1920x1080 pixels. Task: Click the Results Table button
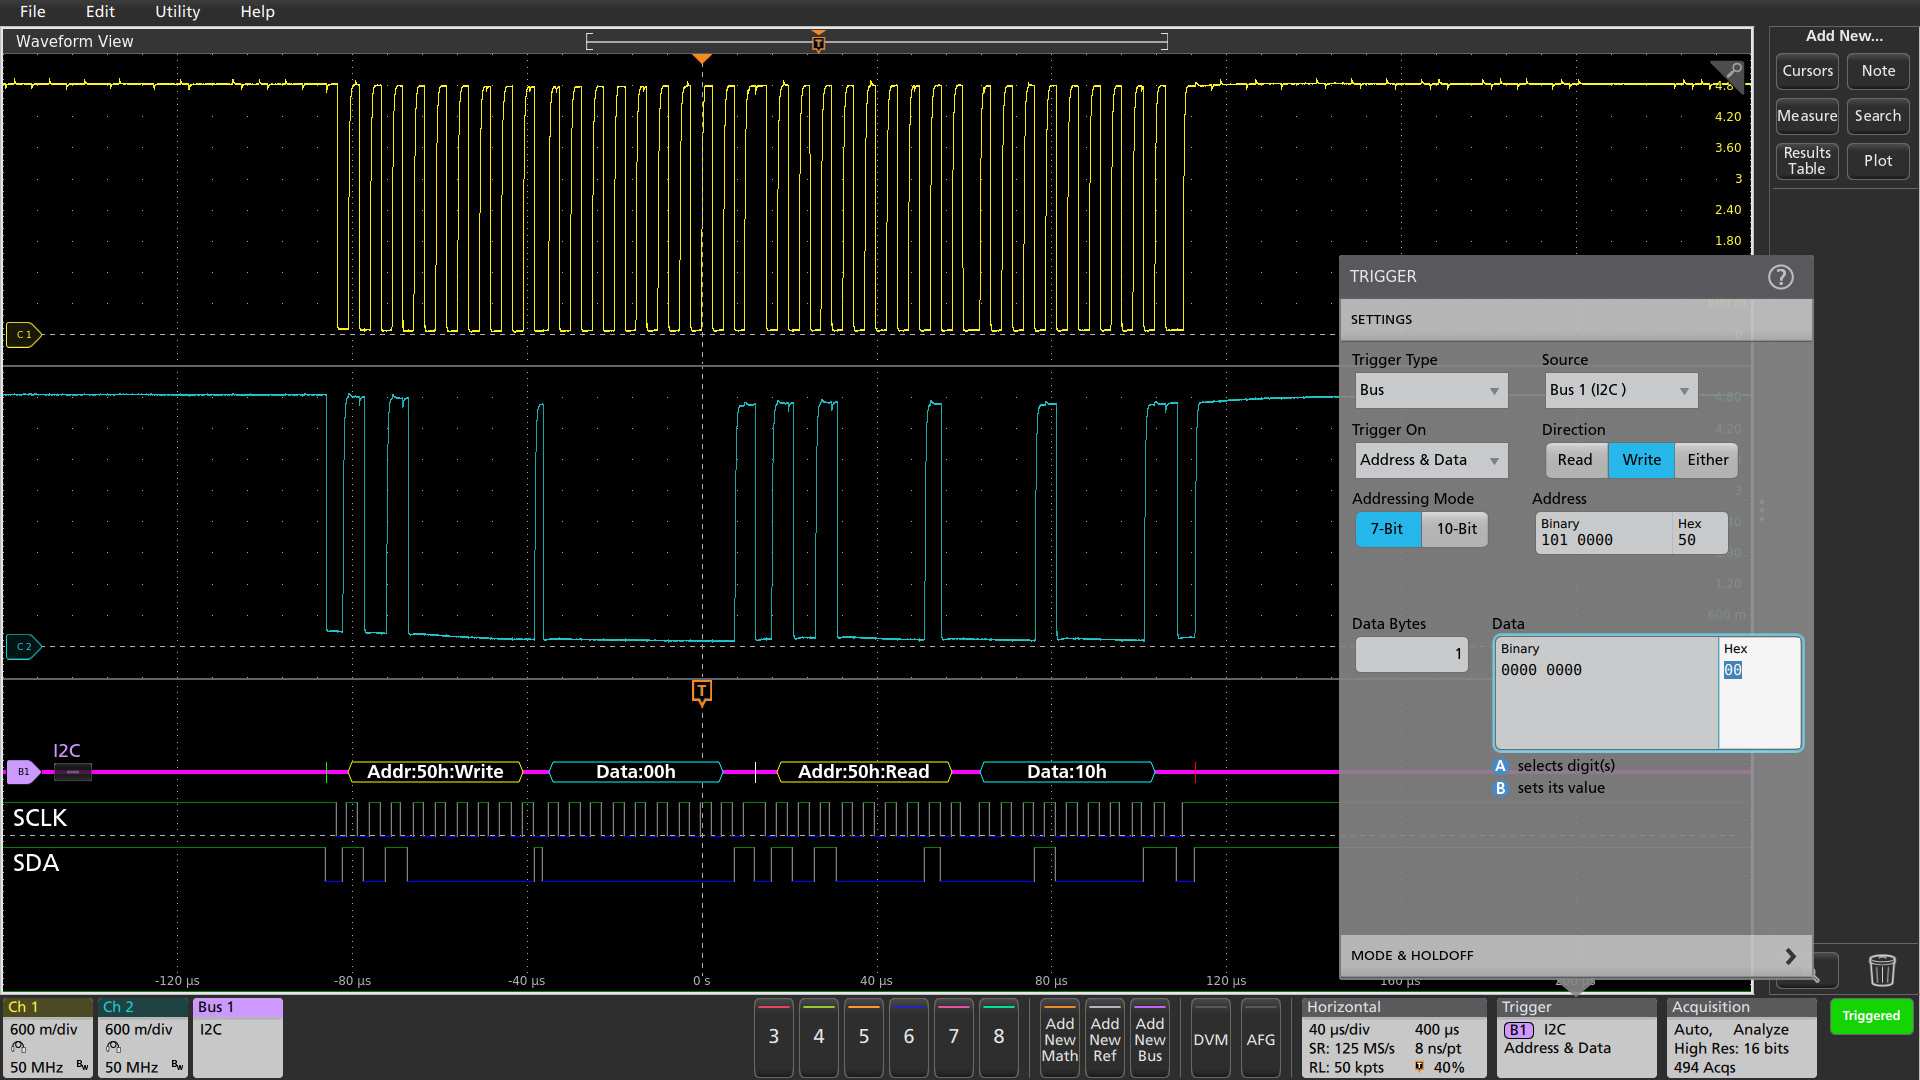[x=1807, y=161]
